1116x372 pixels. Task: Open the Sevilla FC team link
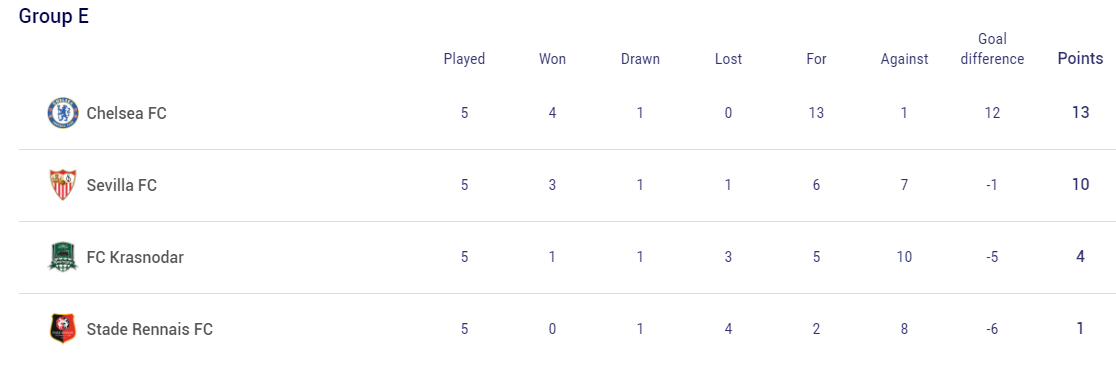122,185
